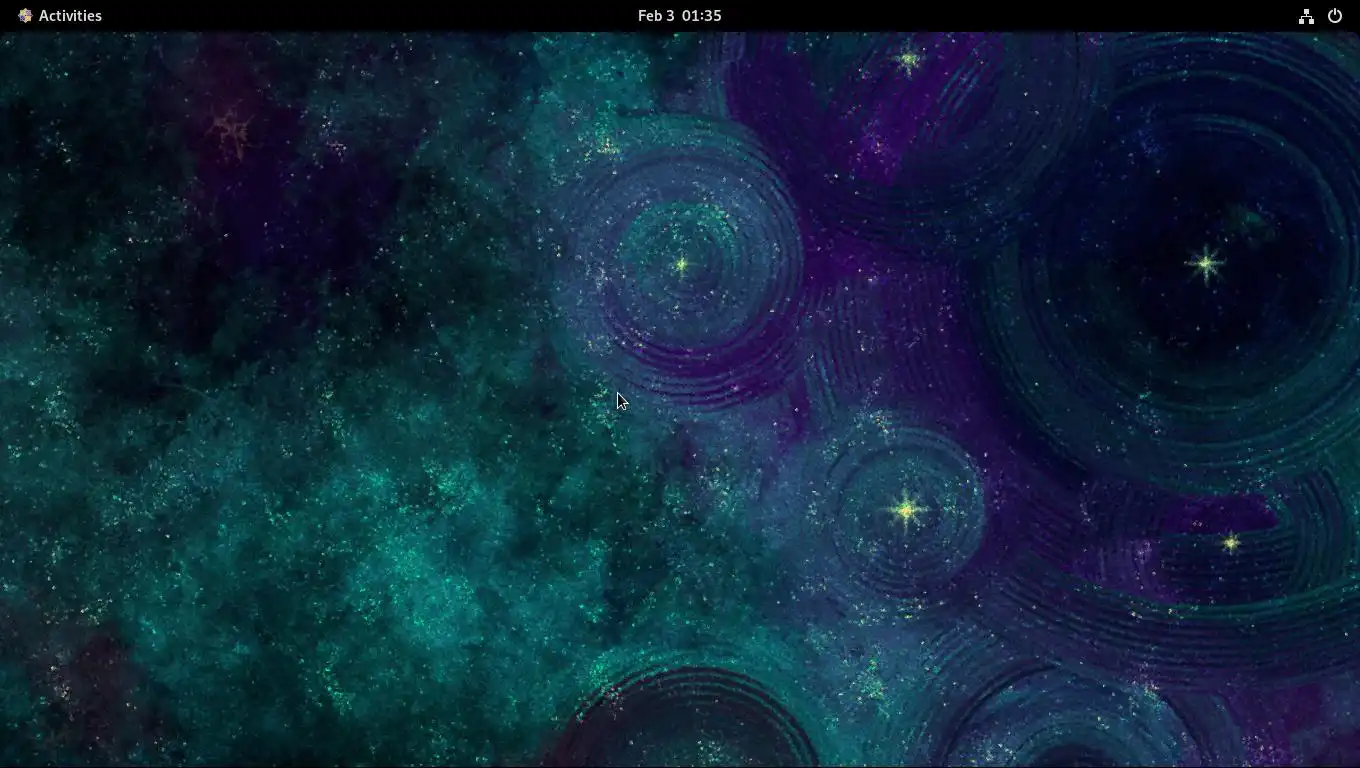Open the Activities overview

click(x=60, y=16)
